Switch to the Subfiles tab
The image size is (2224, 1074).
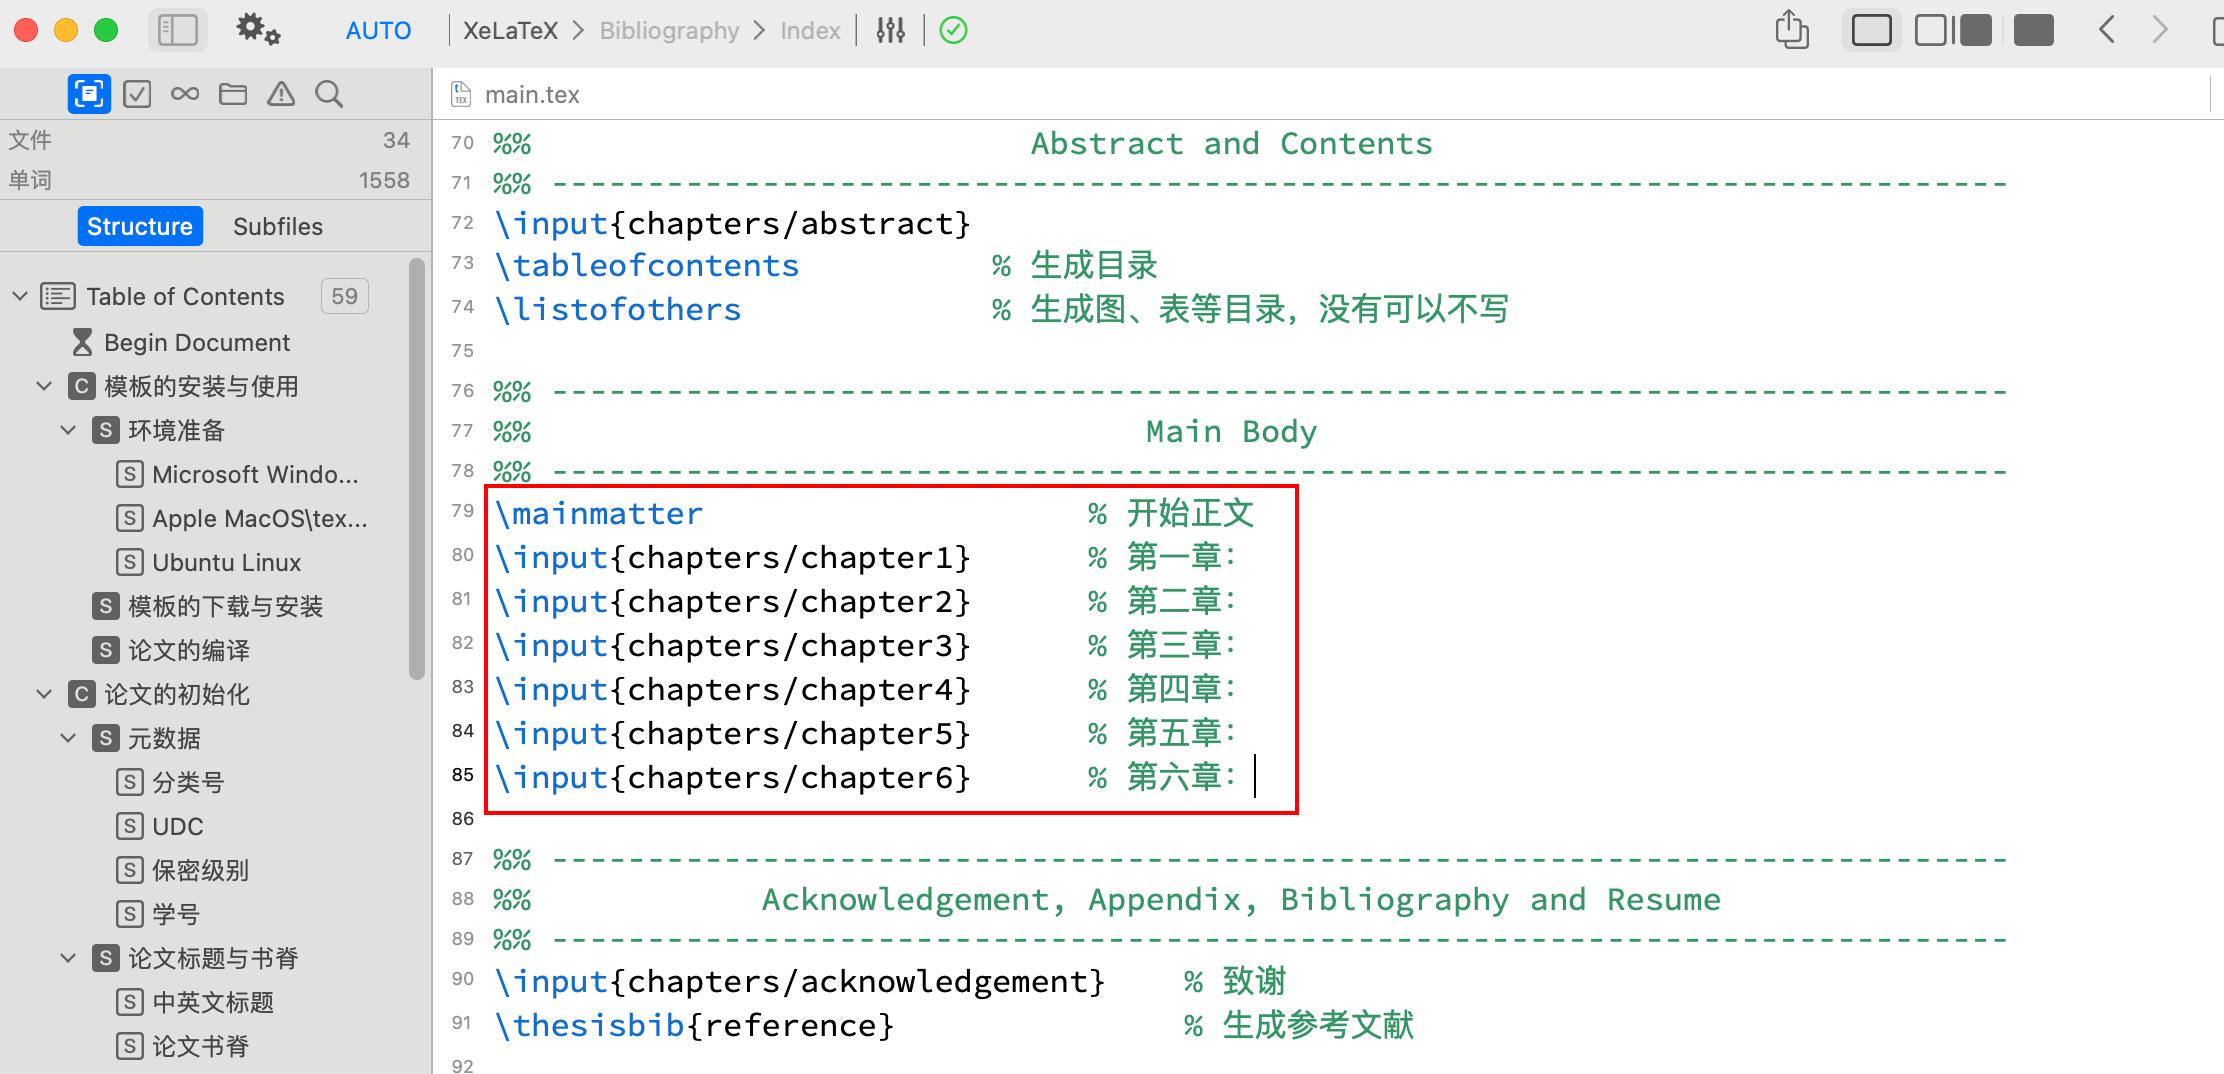click(278, 226)
